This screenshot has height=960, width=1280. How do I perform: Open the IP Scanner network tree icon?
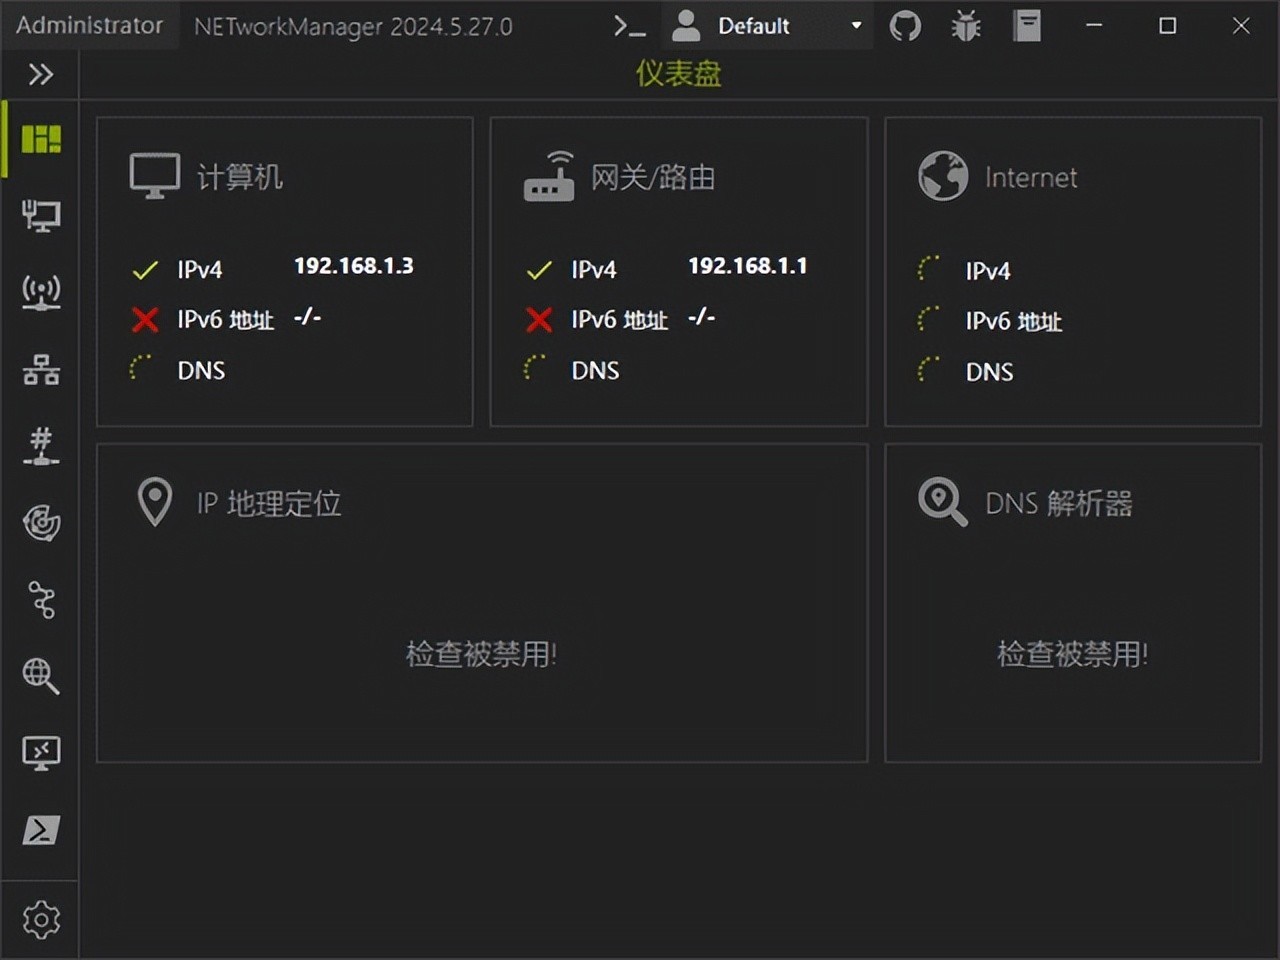tap(41, 369)
